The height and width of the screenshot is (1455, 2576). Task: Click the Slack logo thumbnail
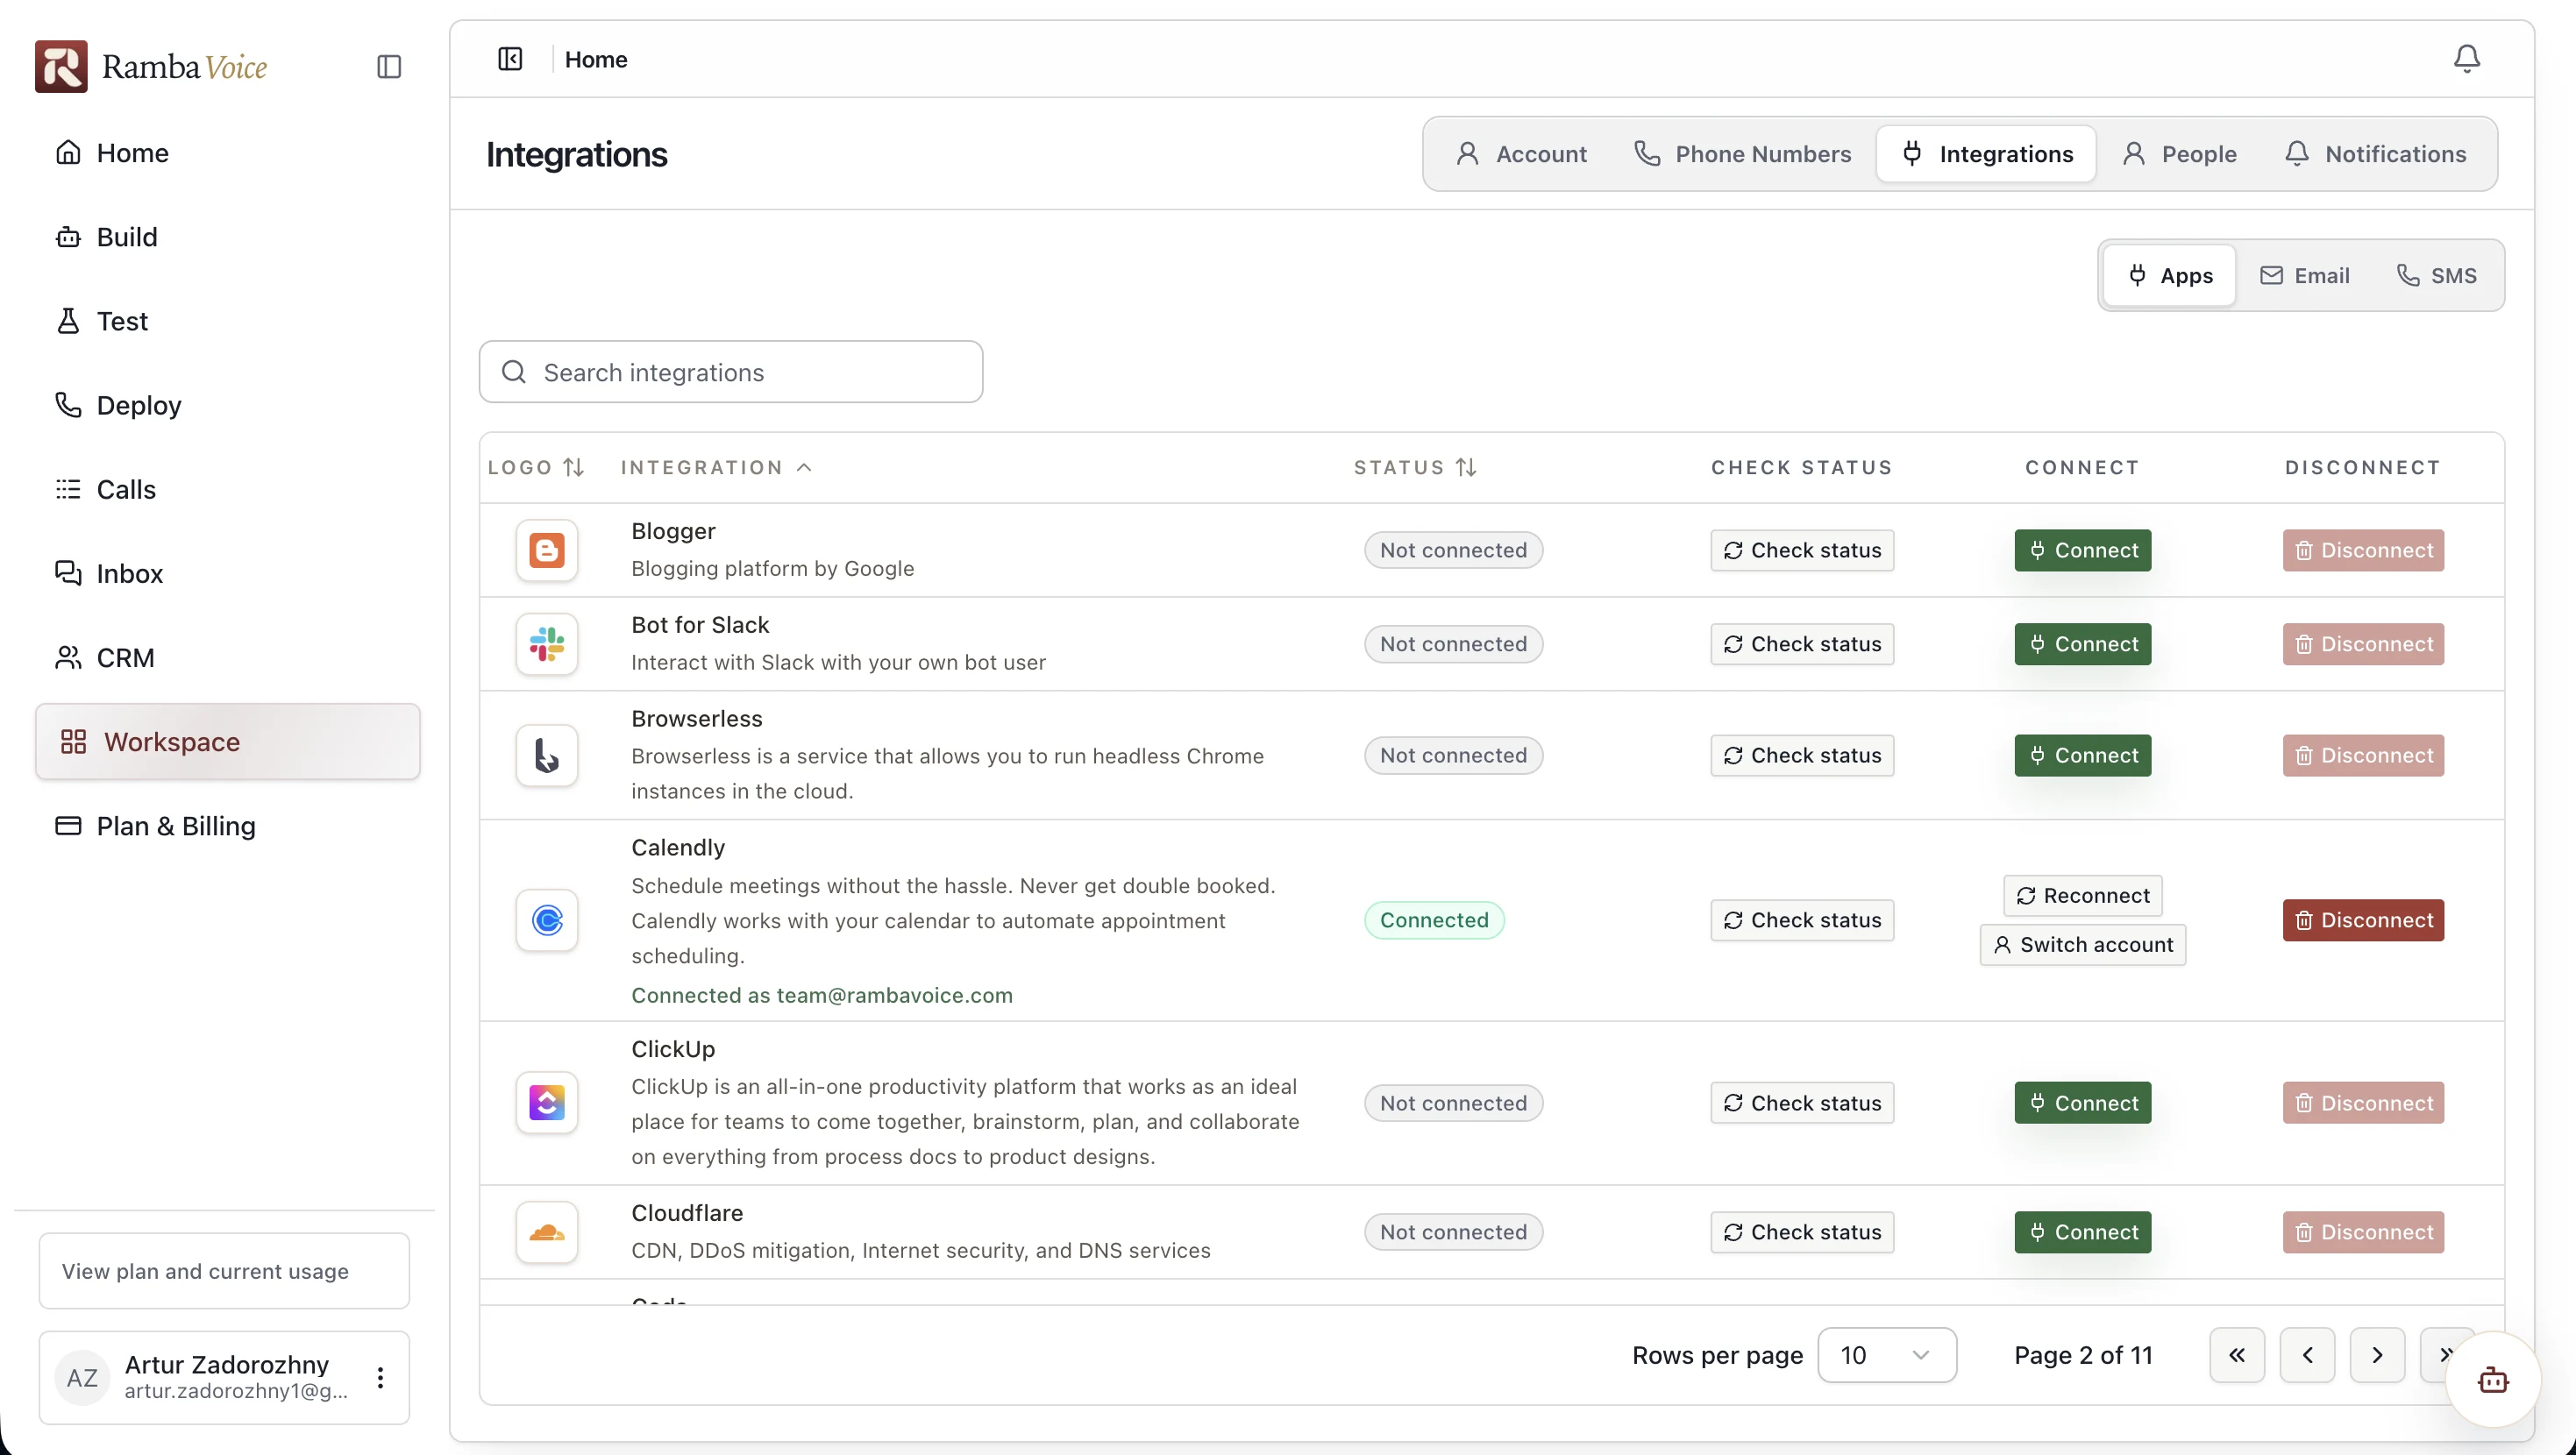[x=547, y=644]
